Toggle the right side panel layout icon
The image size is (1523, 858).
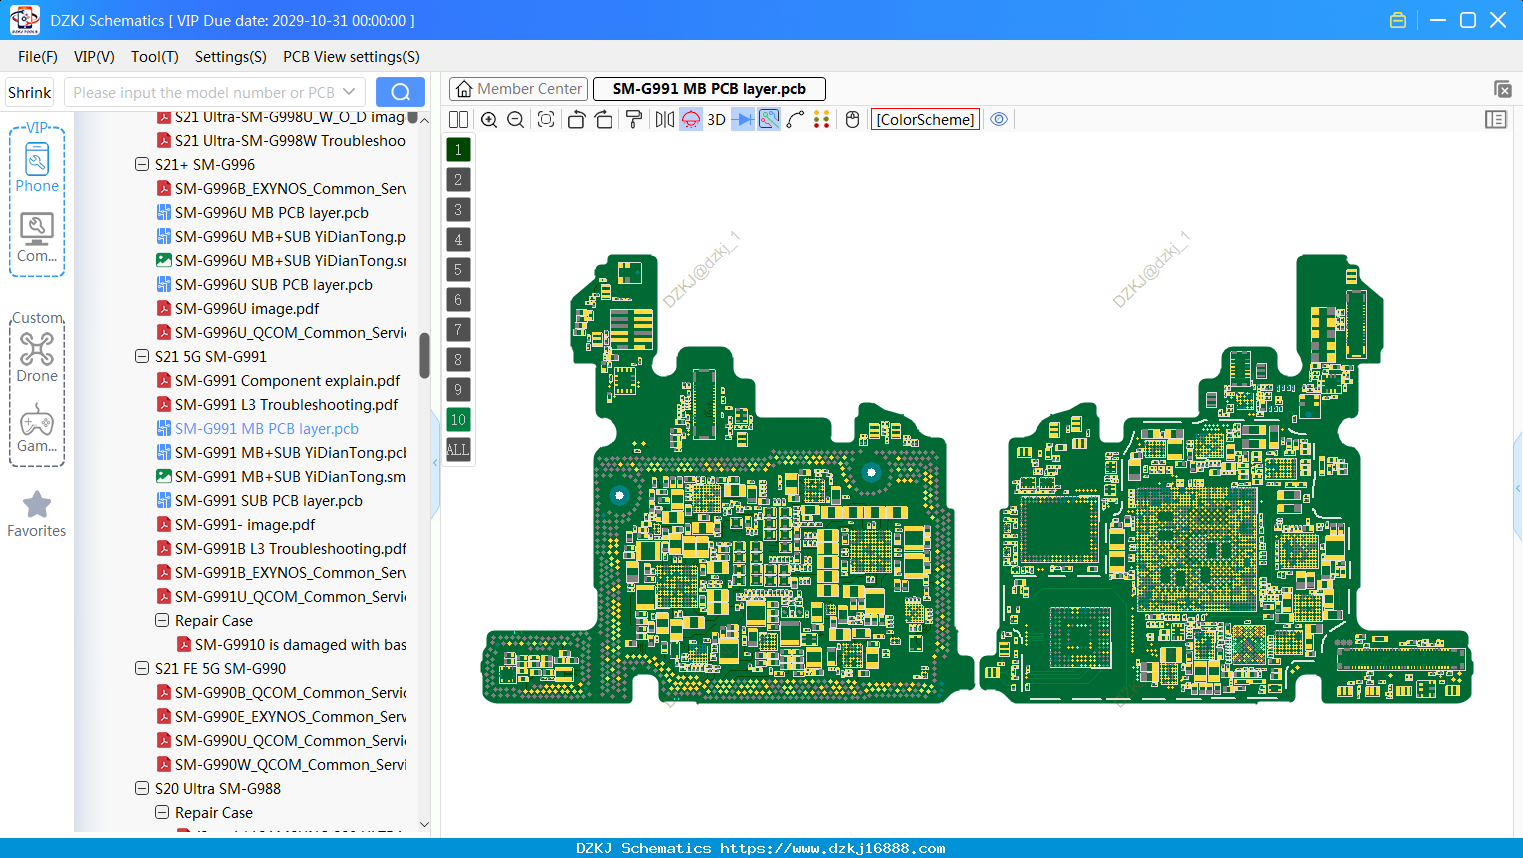[x=1496, y=119]
